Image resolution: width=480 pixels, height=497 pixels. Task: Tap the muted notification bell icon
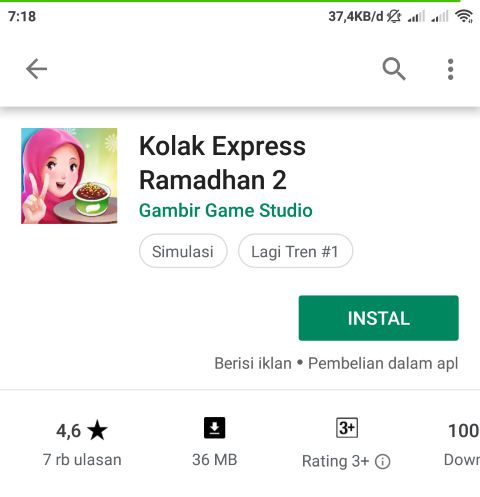click(x=394, y=16)
